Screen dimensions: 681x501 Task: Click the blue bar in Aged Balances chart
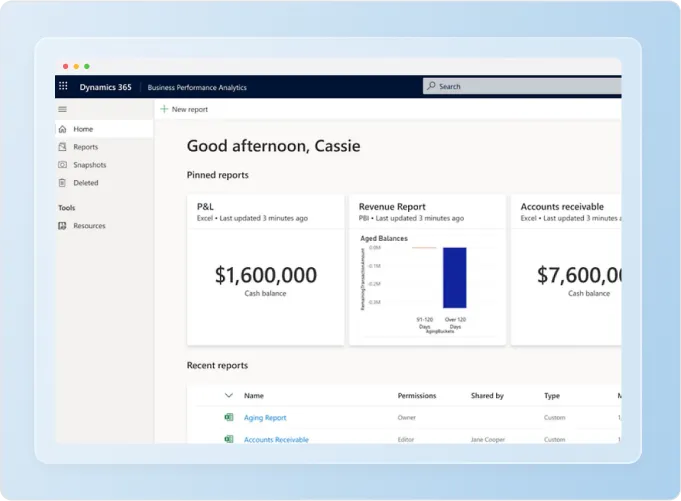455,277
